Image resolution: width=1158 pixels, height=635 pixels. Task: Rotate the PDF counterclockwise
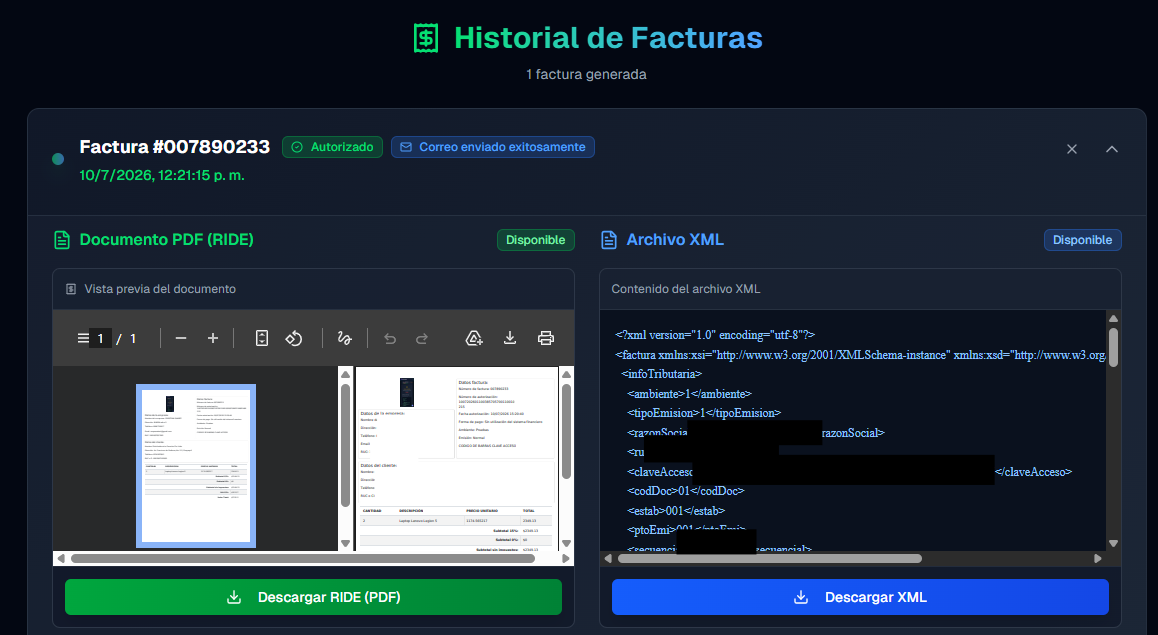(294, 338)
